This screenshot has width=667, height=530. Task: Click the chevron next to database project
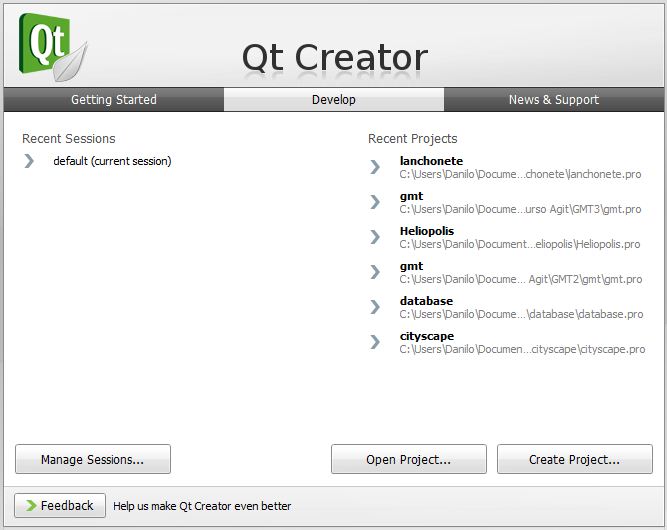click(375, 306)
